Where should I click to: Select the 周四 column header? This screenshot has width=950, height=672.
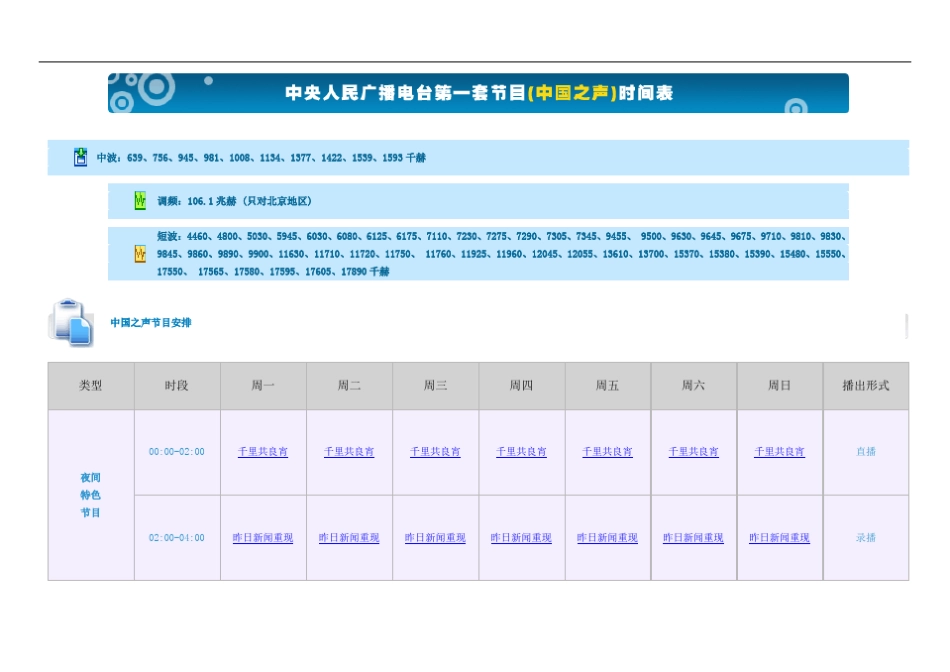521,386
